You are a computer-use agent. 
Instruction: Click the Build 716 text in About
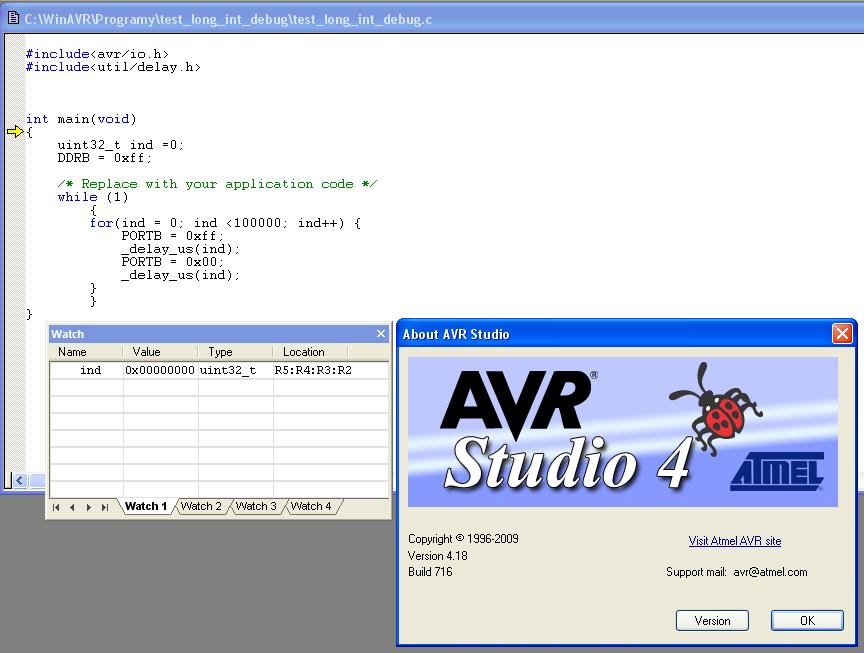[x=430, y=572]
